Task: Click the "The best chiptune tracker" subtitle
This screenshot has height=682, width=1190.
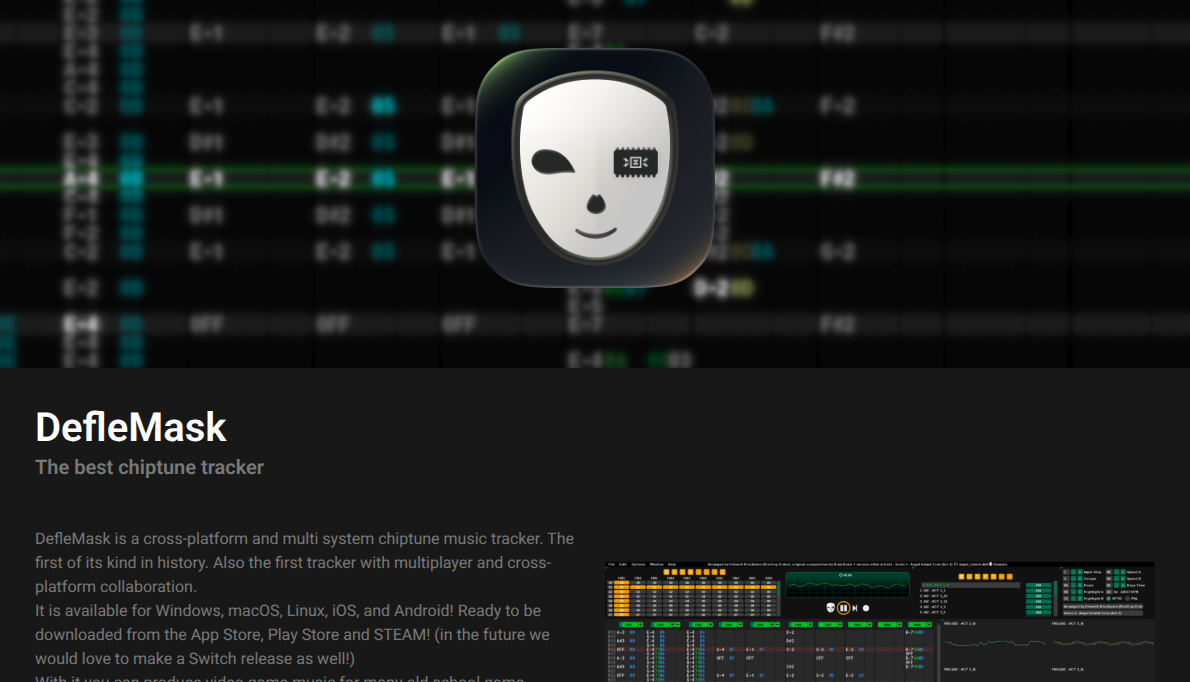Action: pos(150,467)
